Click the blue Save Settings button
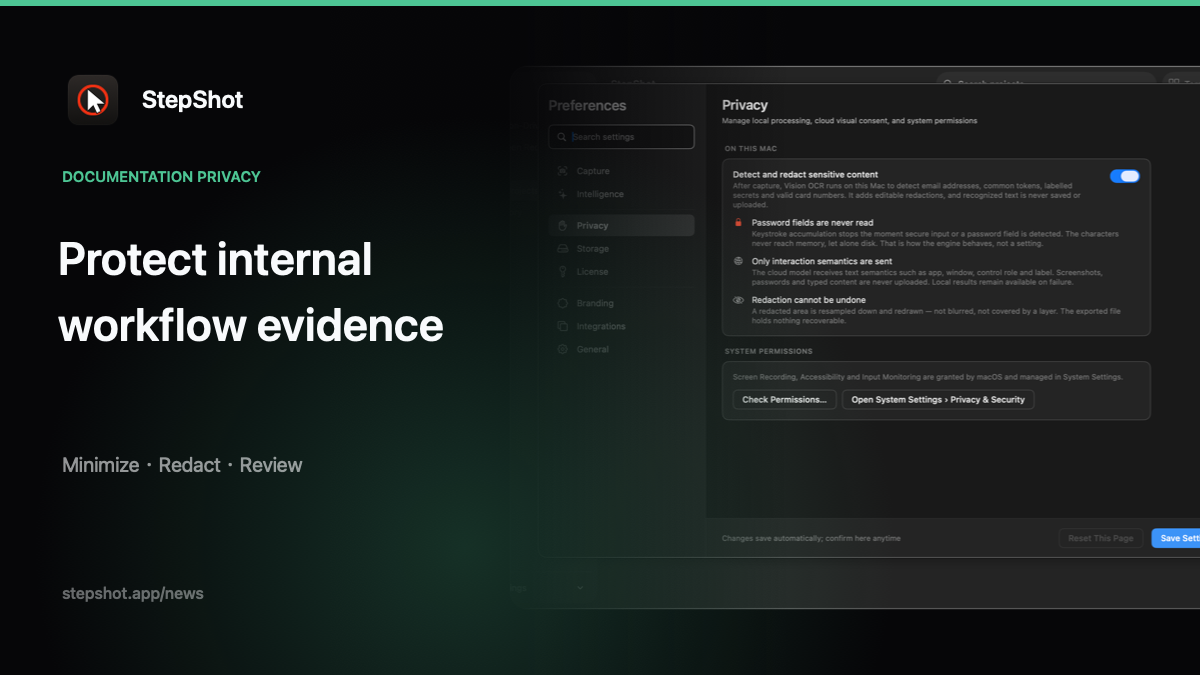The width and height of the screenshot is (1200, 675). coord(1176,538)
